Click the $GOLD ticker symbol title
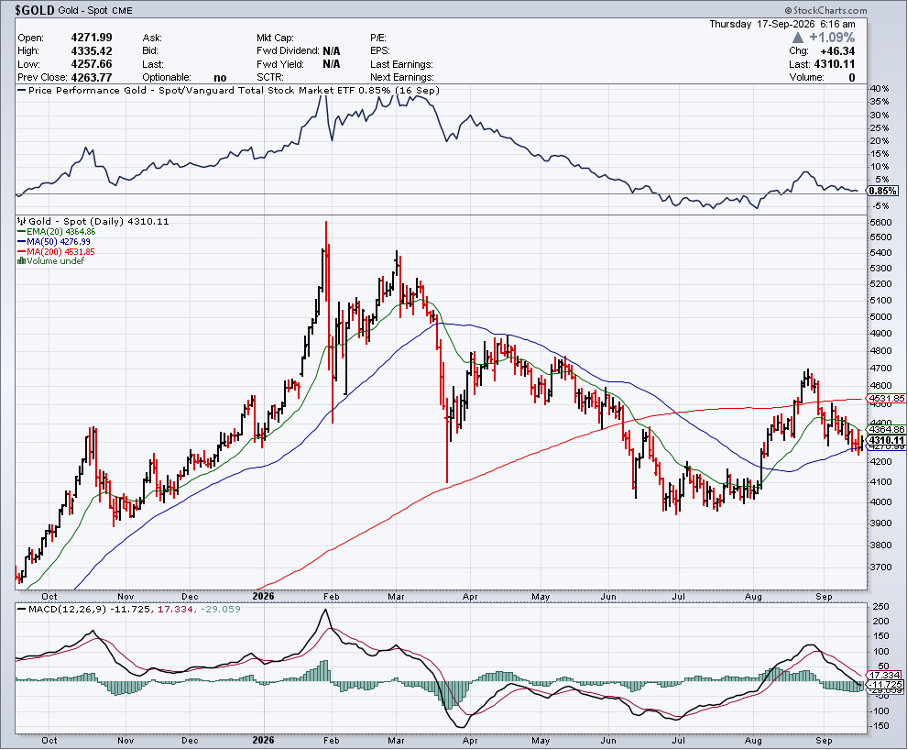The height and width of the screenshot is (750, 908). (x=35, y=10)
